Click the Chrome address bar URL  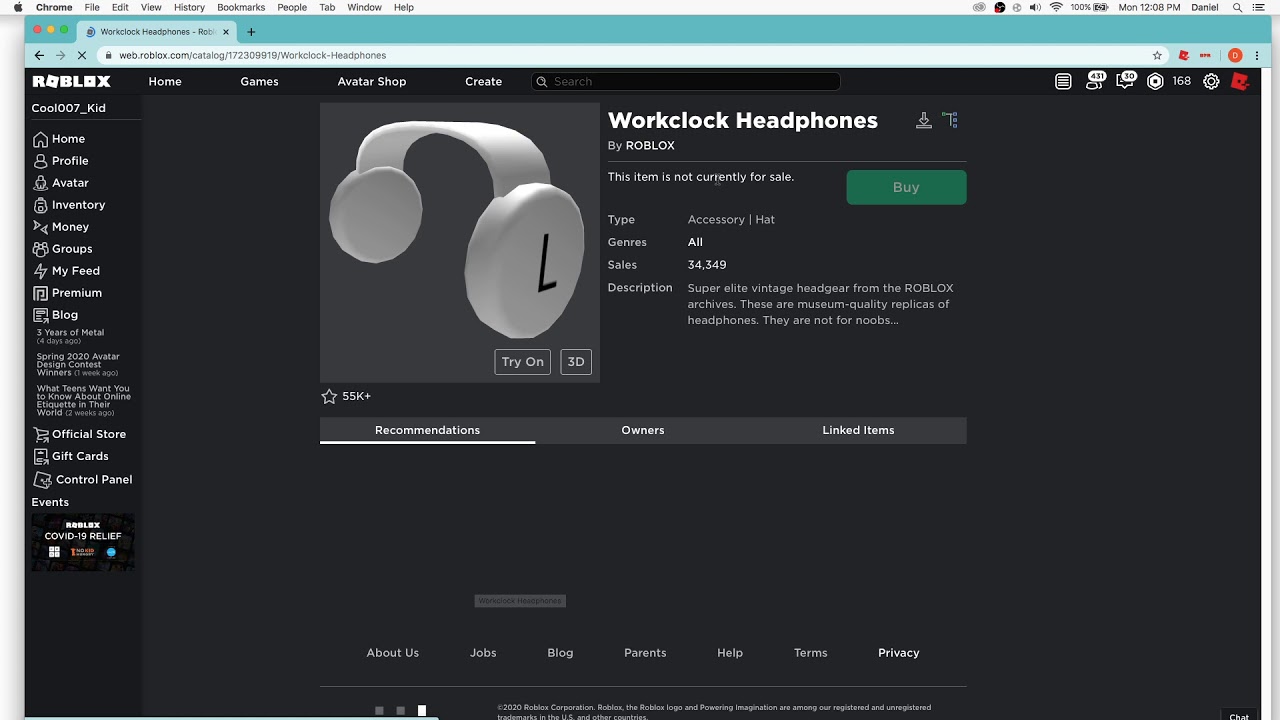coord(252,56)
